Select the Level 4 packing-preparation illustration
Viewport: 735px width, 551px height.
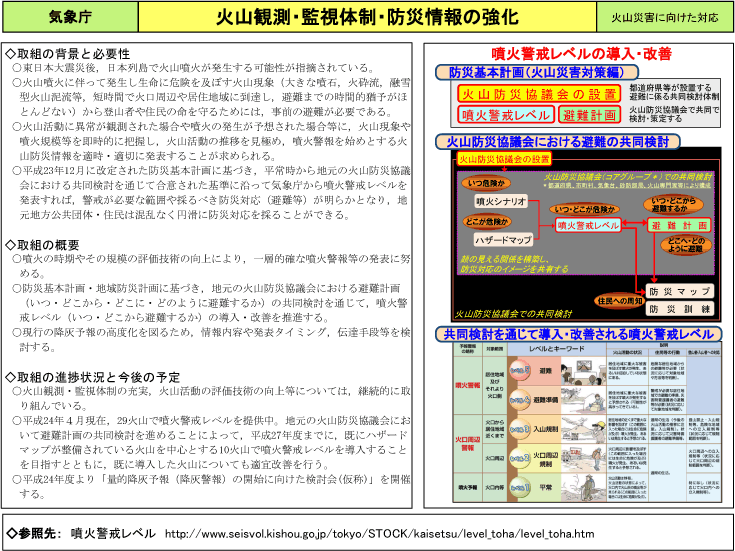[583, 400]
